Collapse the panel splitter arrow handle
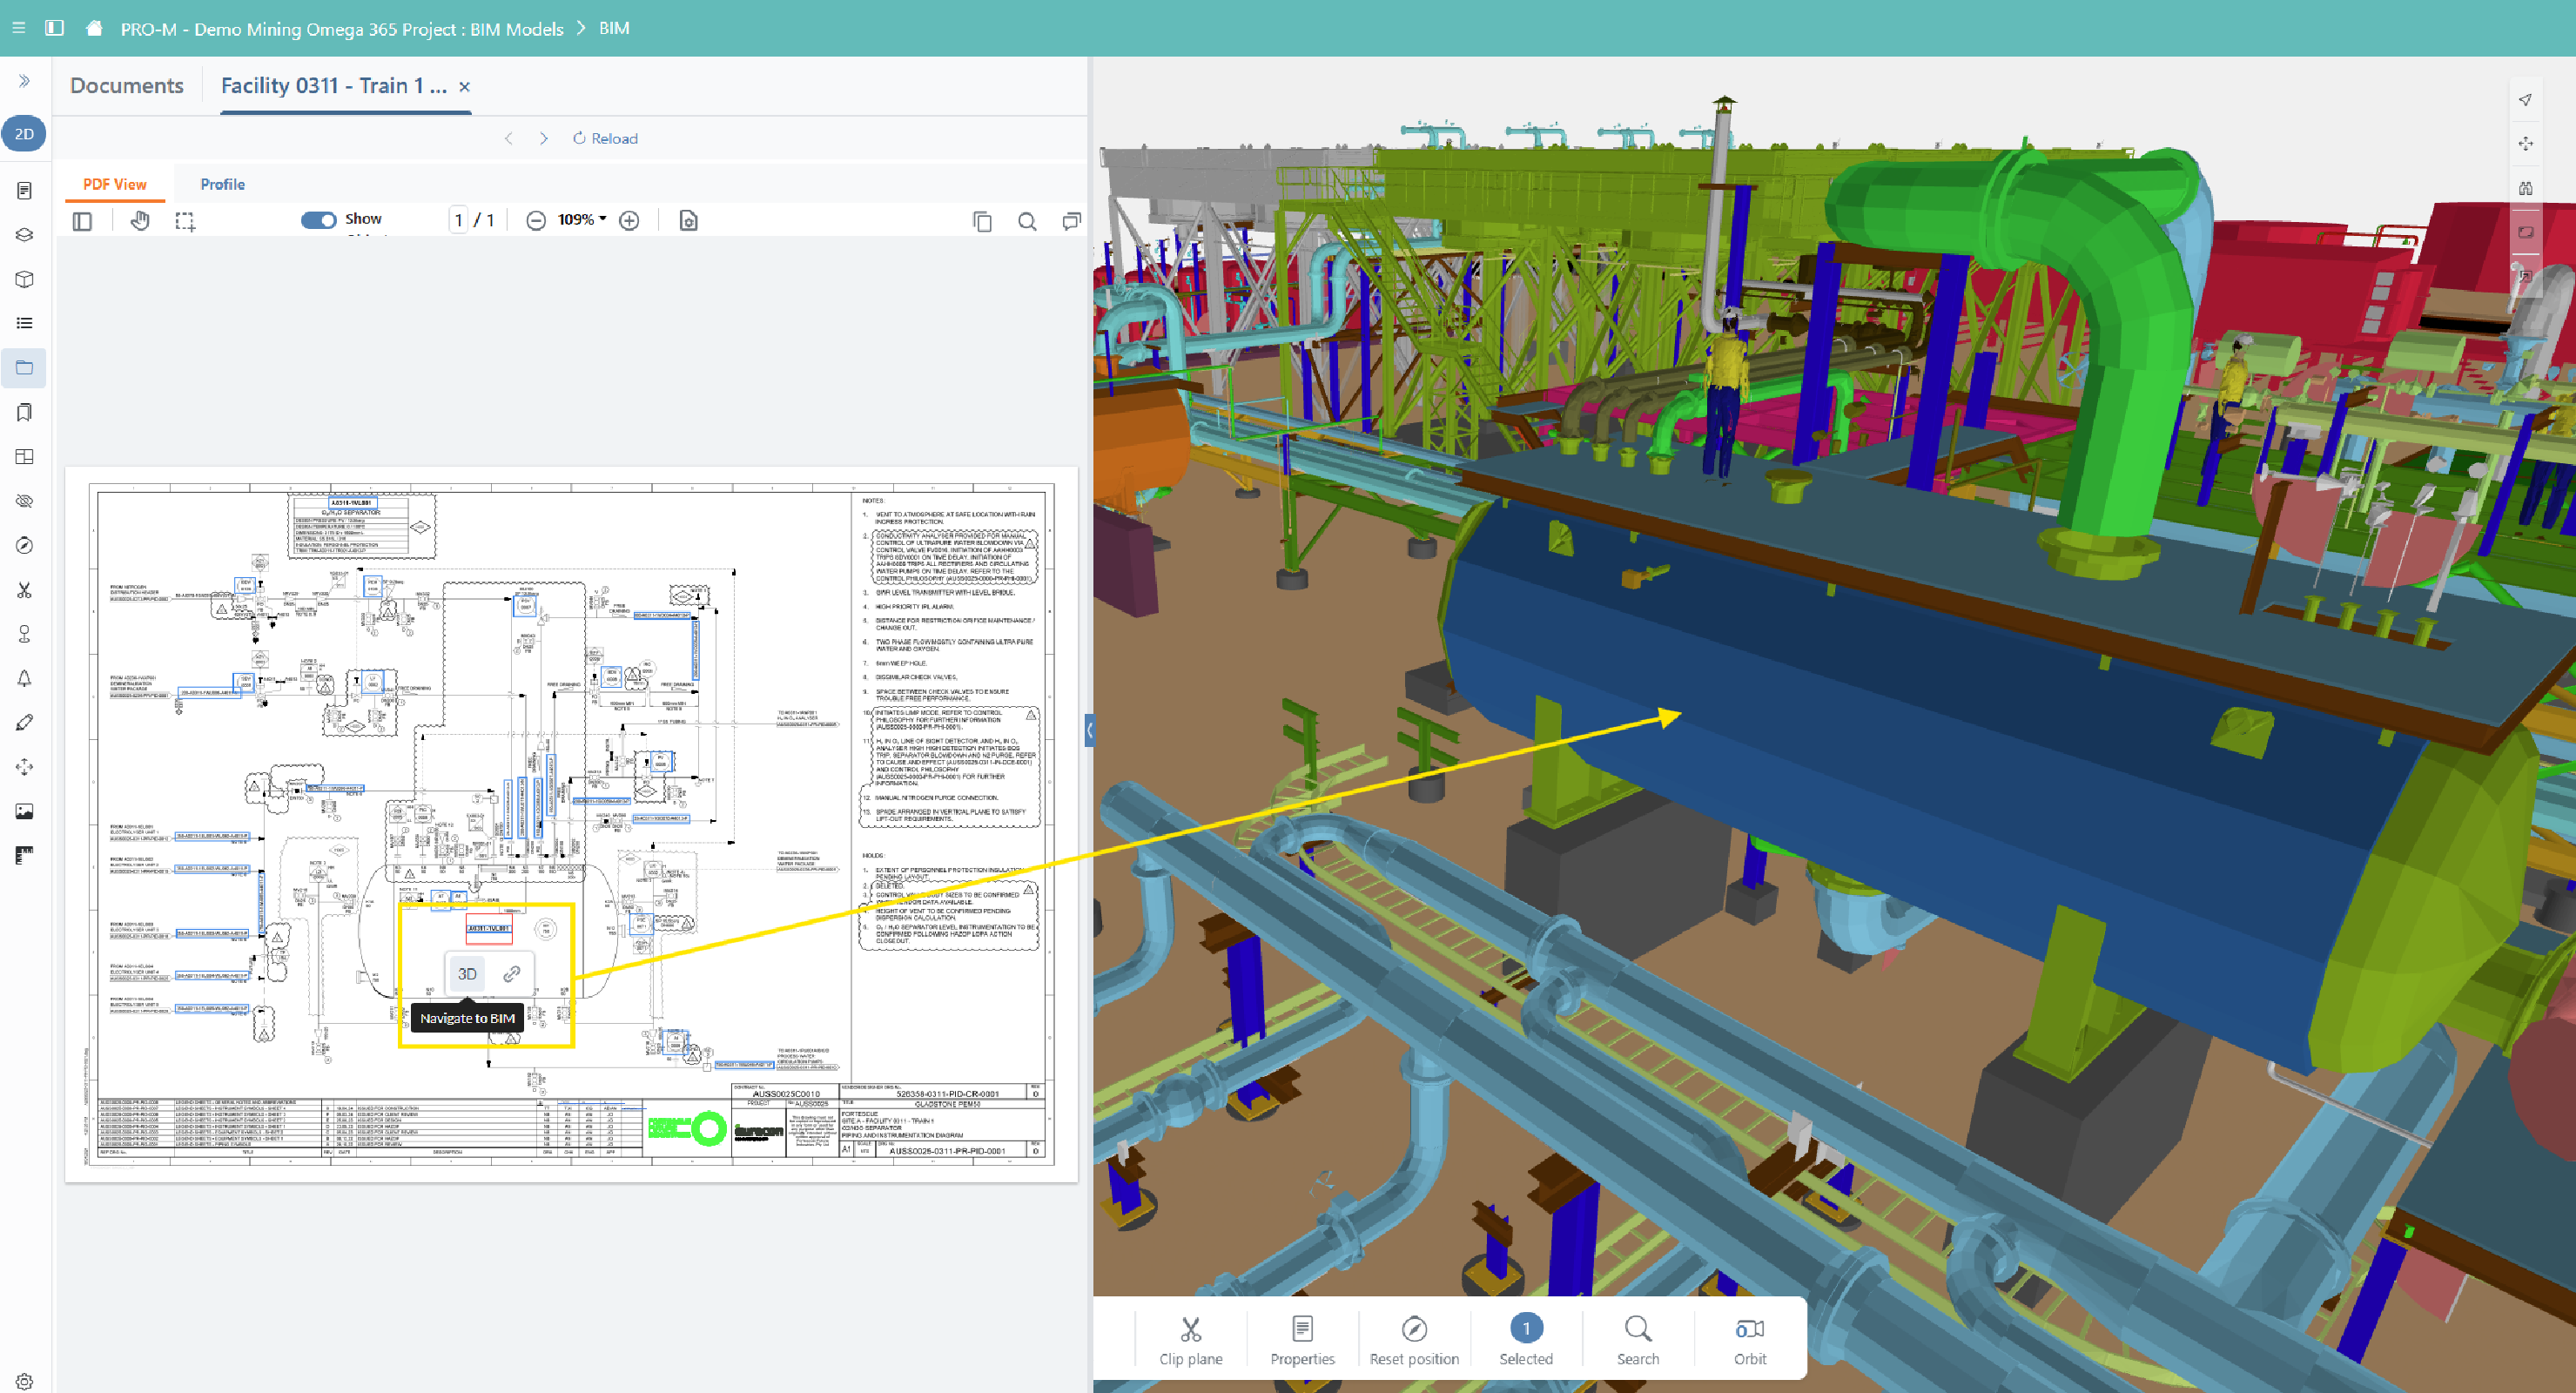The height and width of the screenshot is (1393, 2576). tap(1090, 731)
